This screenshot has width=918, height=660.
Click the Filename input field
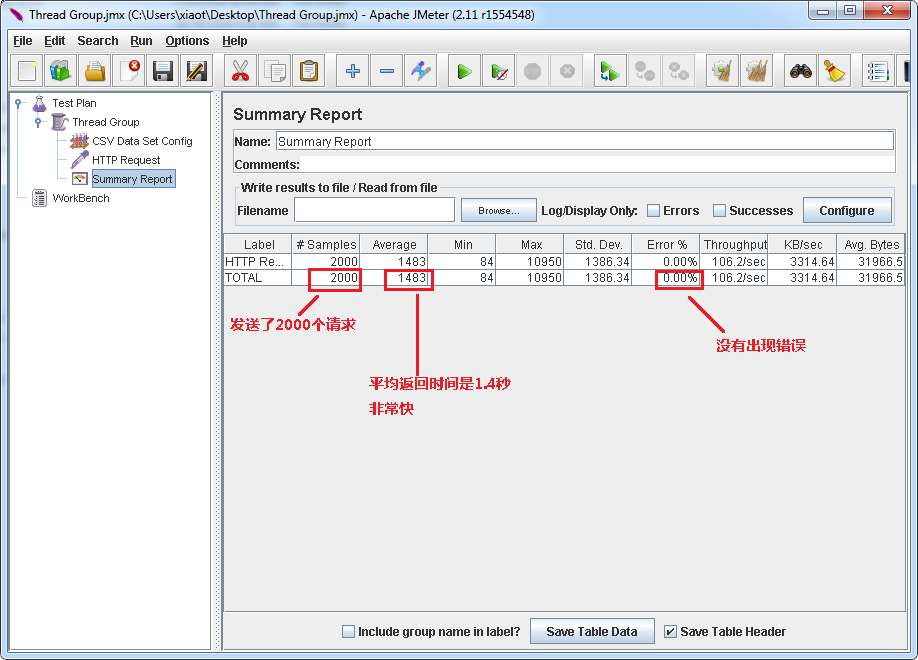click(x=374, y=211)
